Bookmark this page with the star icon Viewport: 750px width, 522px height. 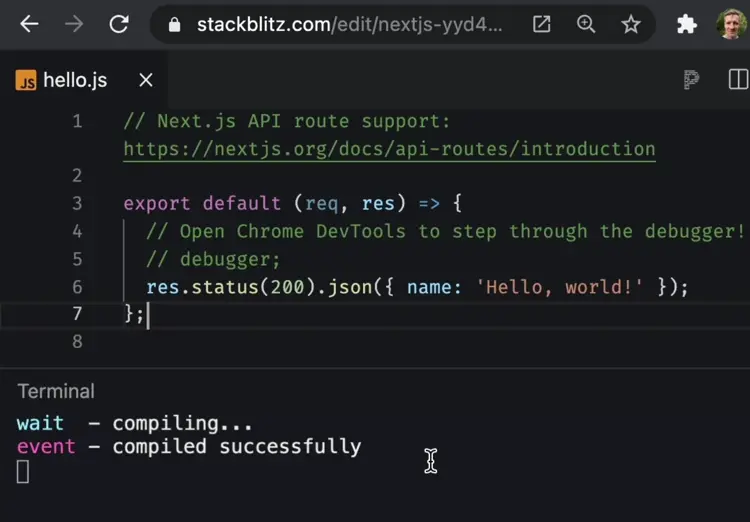[x=631, y=24]
